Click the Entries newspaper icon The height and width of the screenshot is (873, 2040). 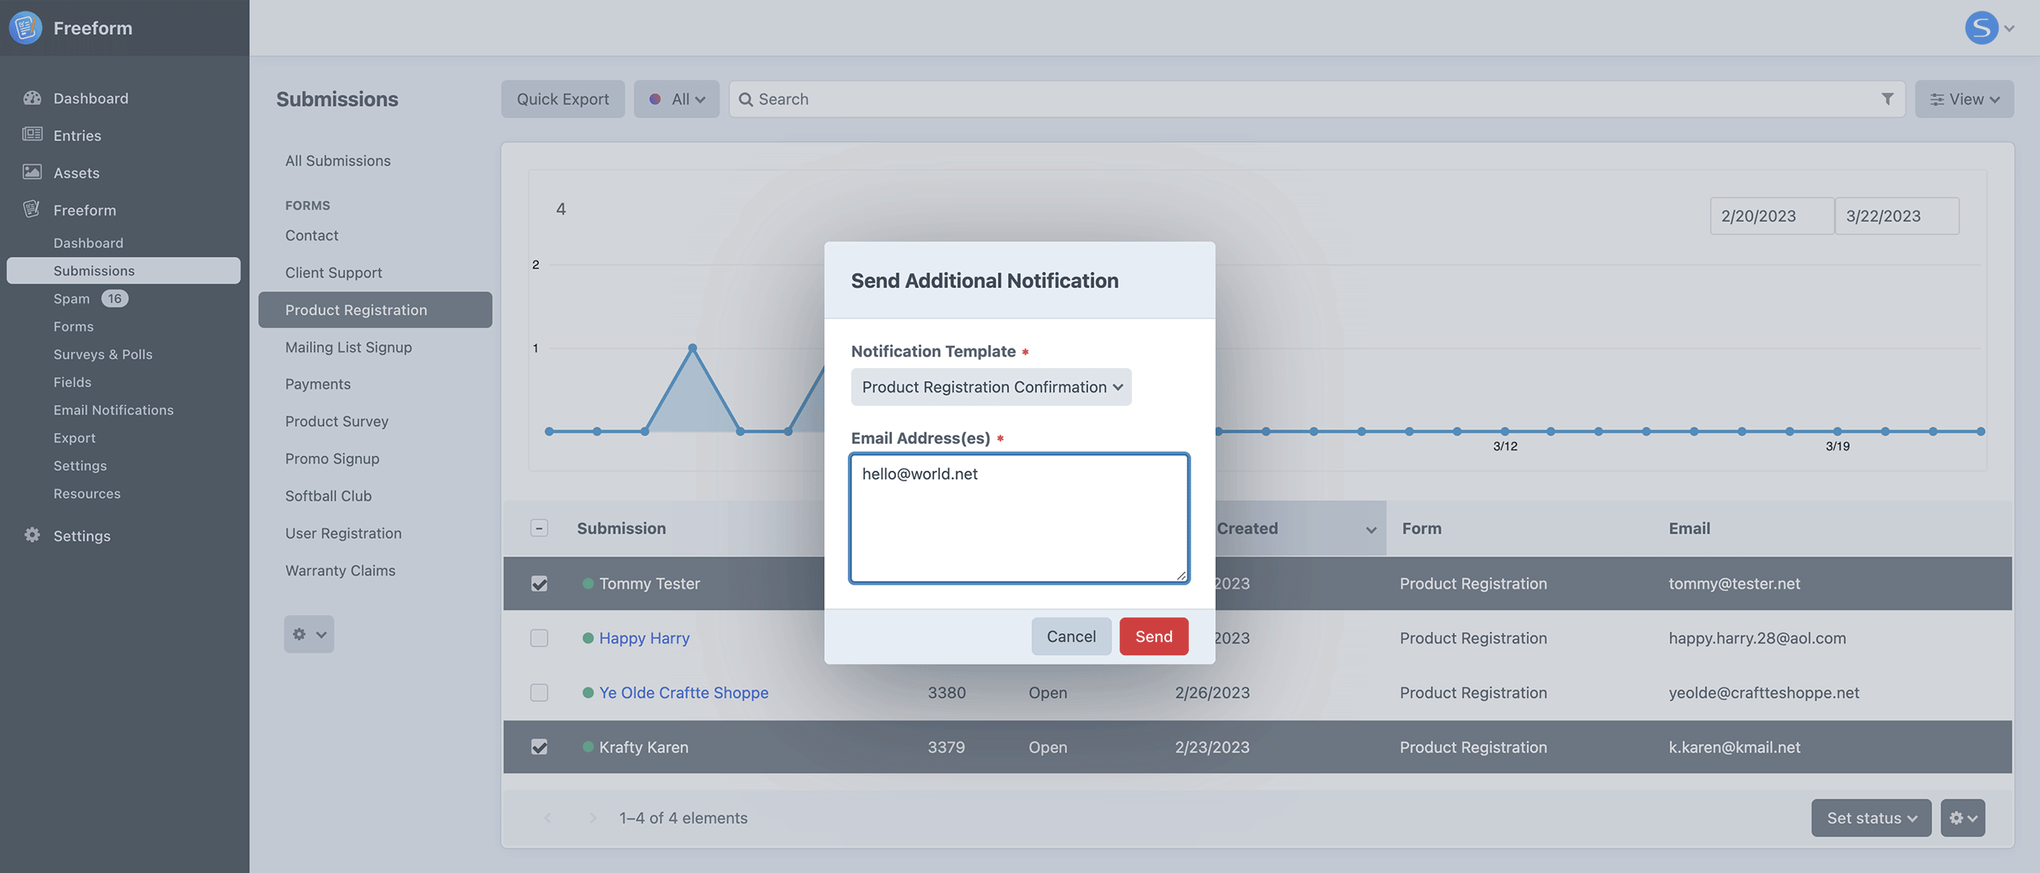pos(32,135)
